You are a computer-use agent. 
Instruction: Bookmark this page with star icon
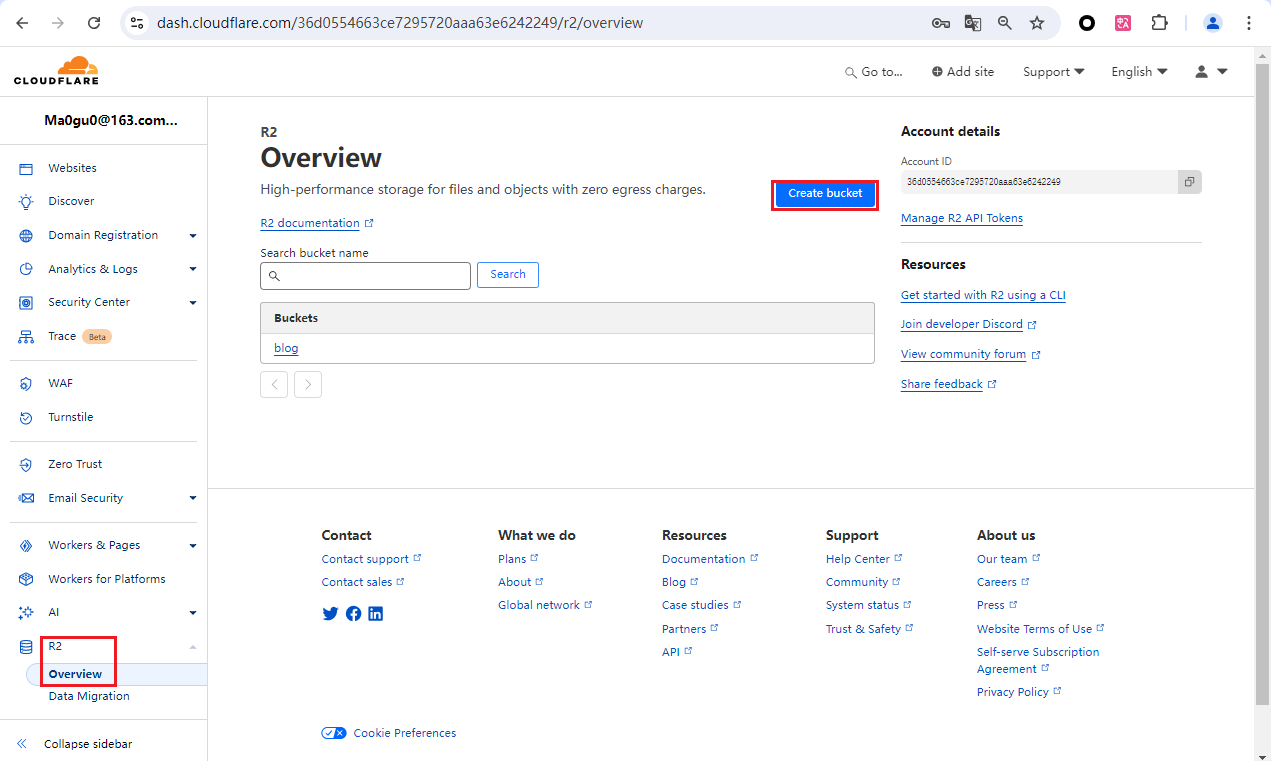[x=1037, y=23]
